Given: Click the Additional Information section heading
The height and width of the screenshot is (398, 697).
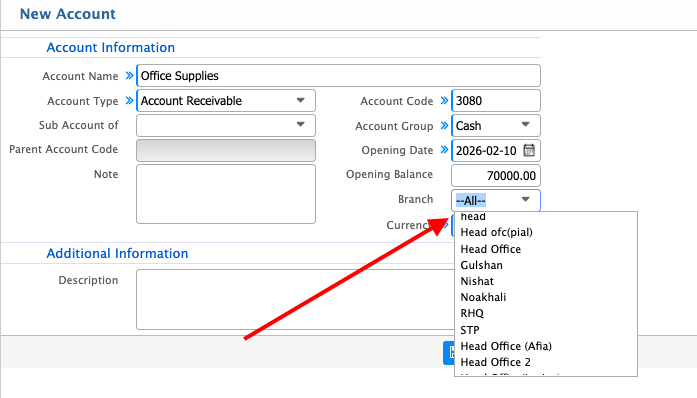Looking at the screenshot, I should [x=117, y=253].
